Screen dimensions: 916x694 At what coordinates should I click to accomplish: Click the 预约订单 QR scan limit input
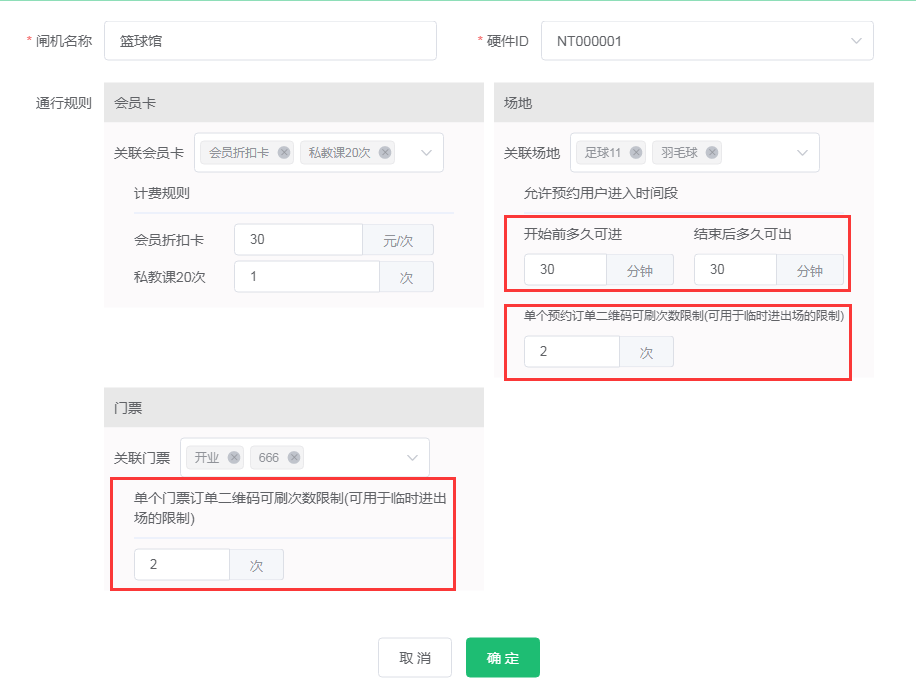572,352
